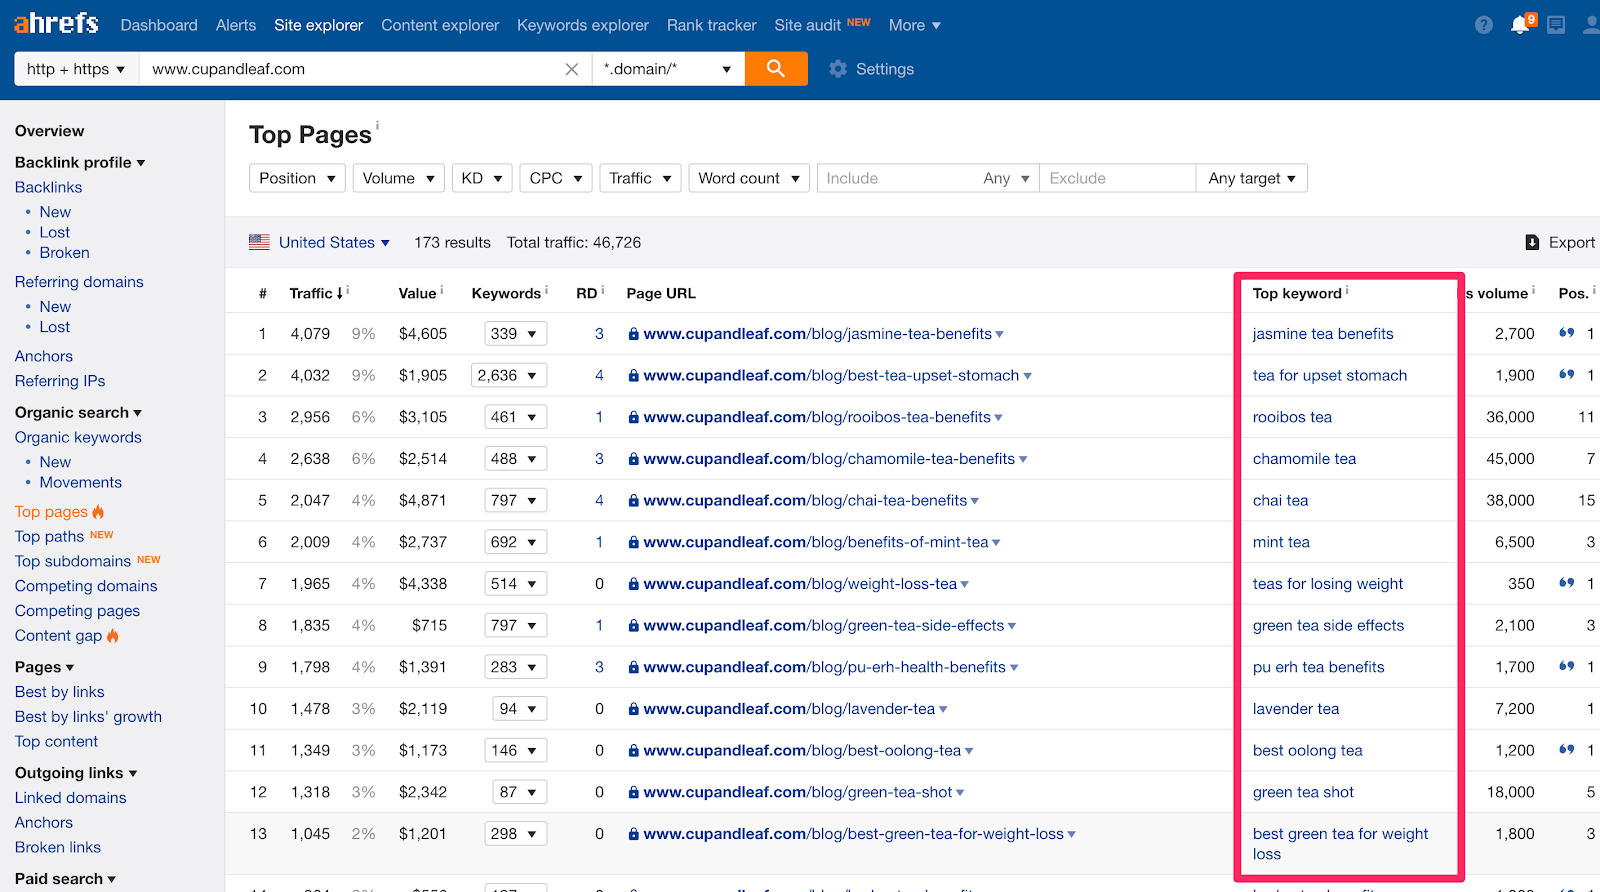Open the chamomile-tea-benefits page URL
Viewport: 1600px width, 892px height.
click(829, 459)
